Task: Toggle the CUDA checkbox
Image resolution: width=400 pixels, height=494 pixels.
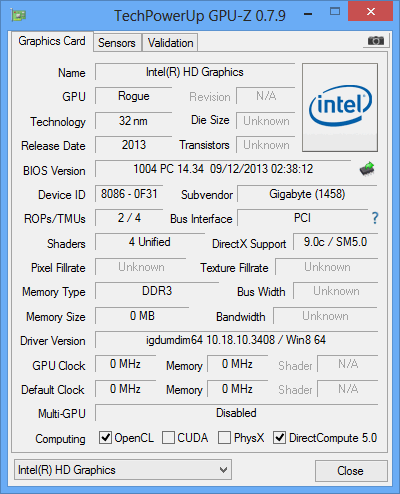Action: 168,438
